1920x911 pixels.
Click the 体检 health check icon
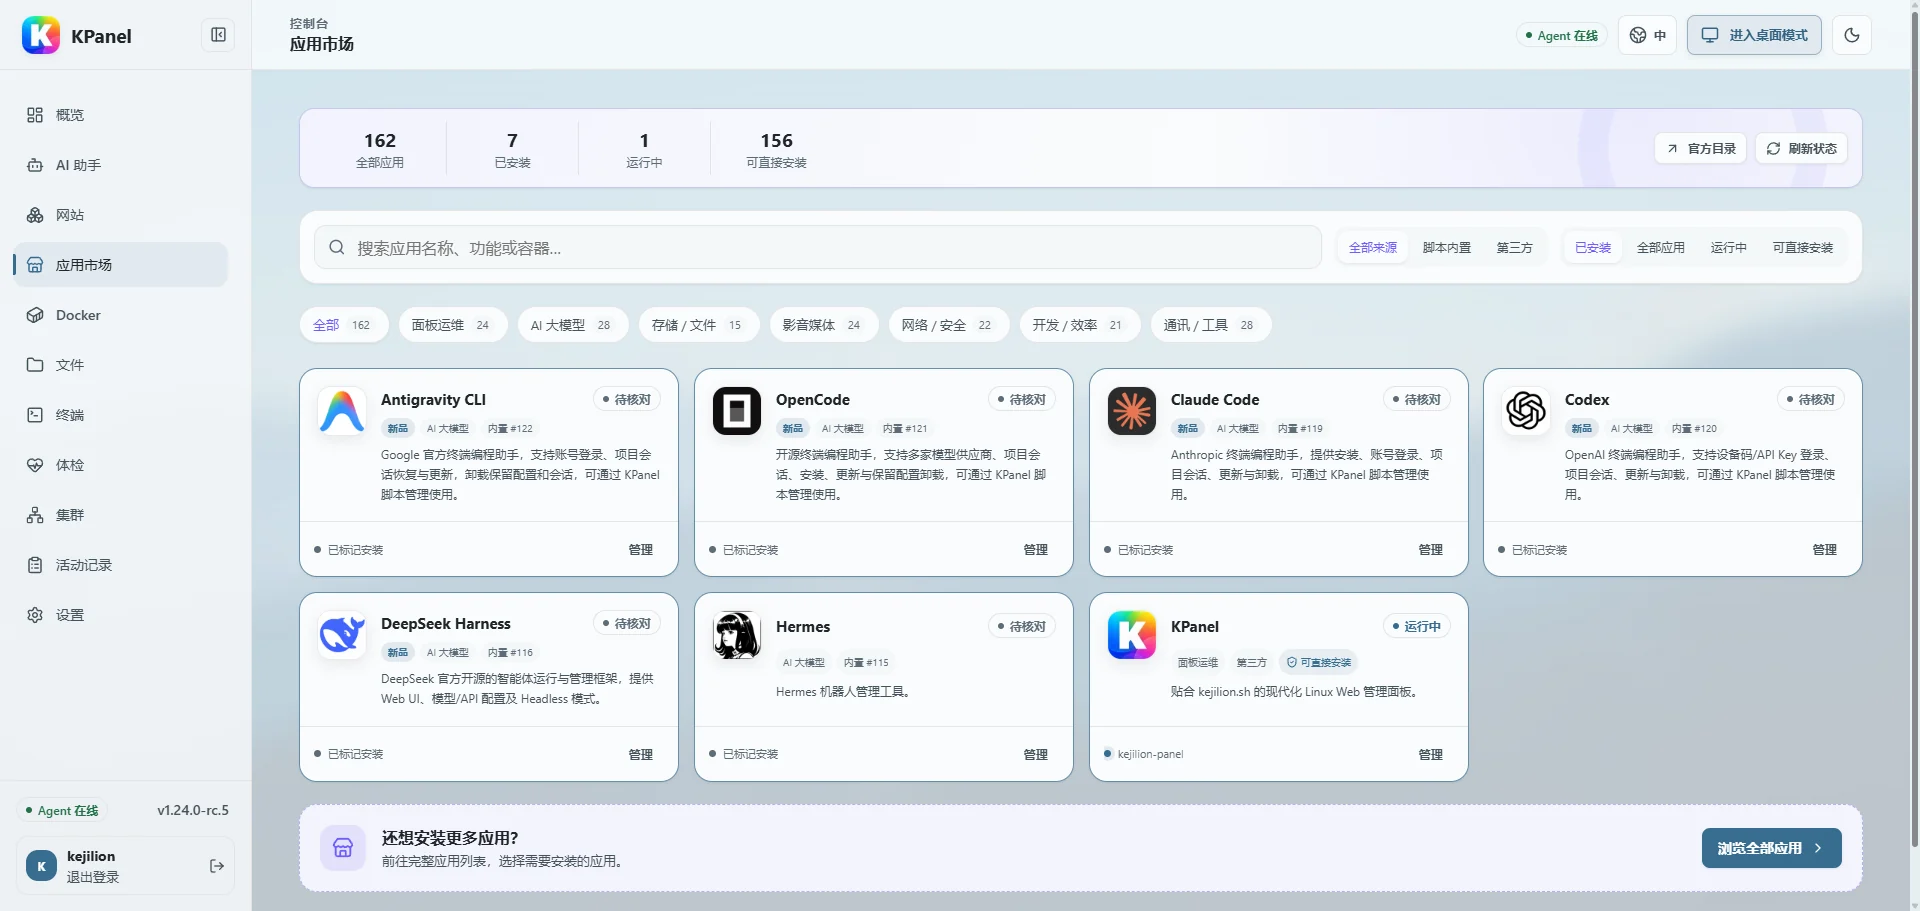pyautogui.click(x=35, y=465)
